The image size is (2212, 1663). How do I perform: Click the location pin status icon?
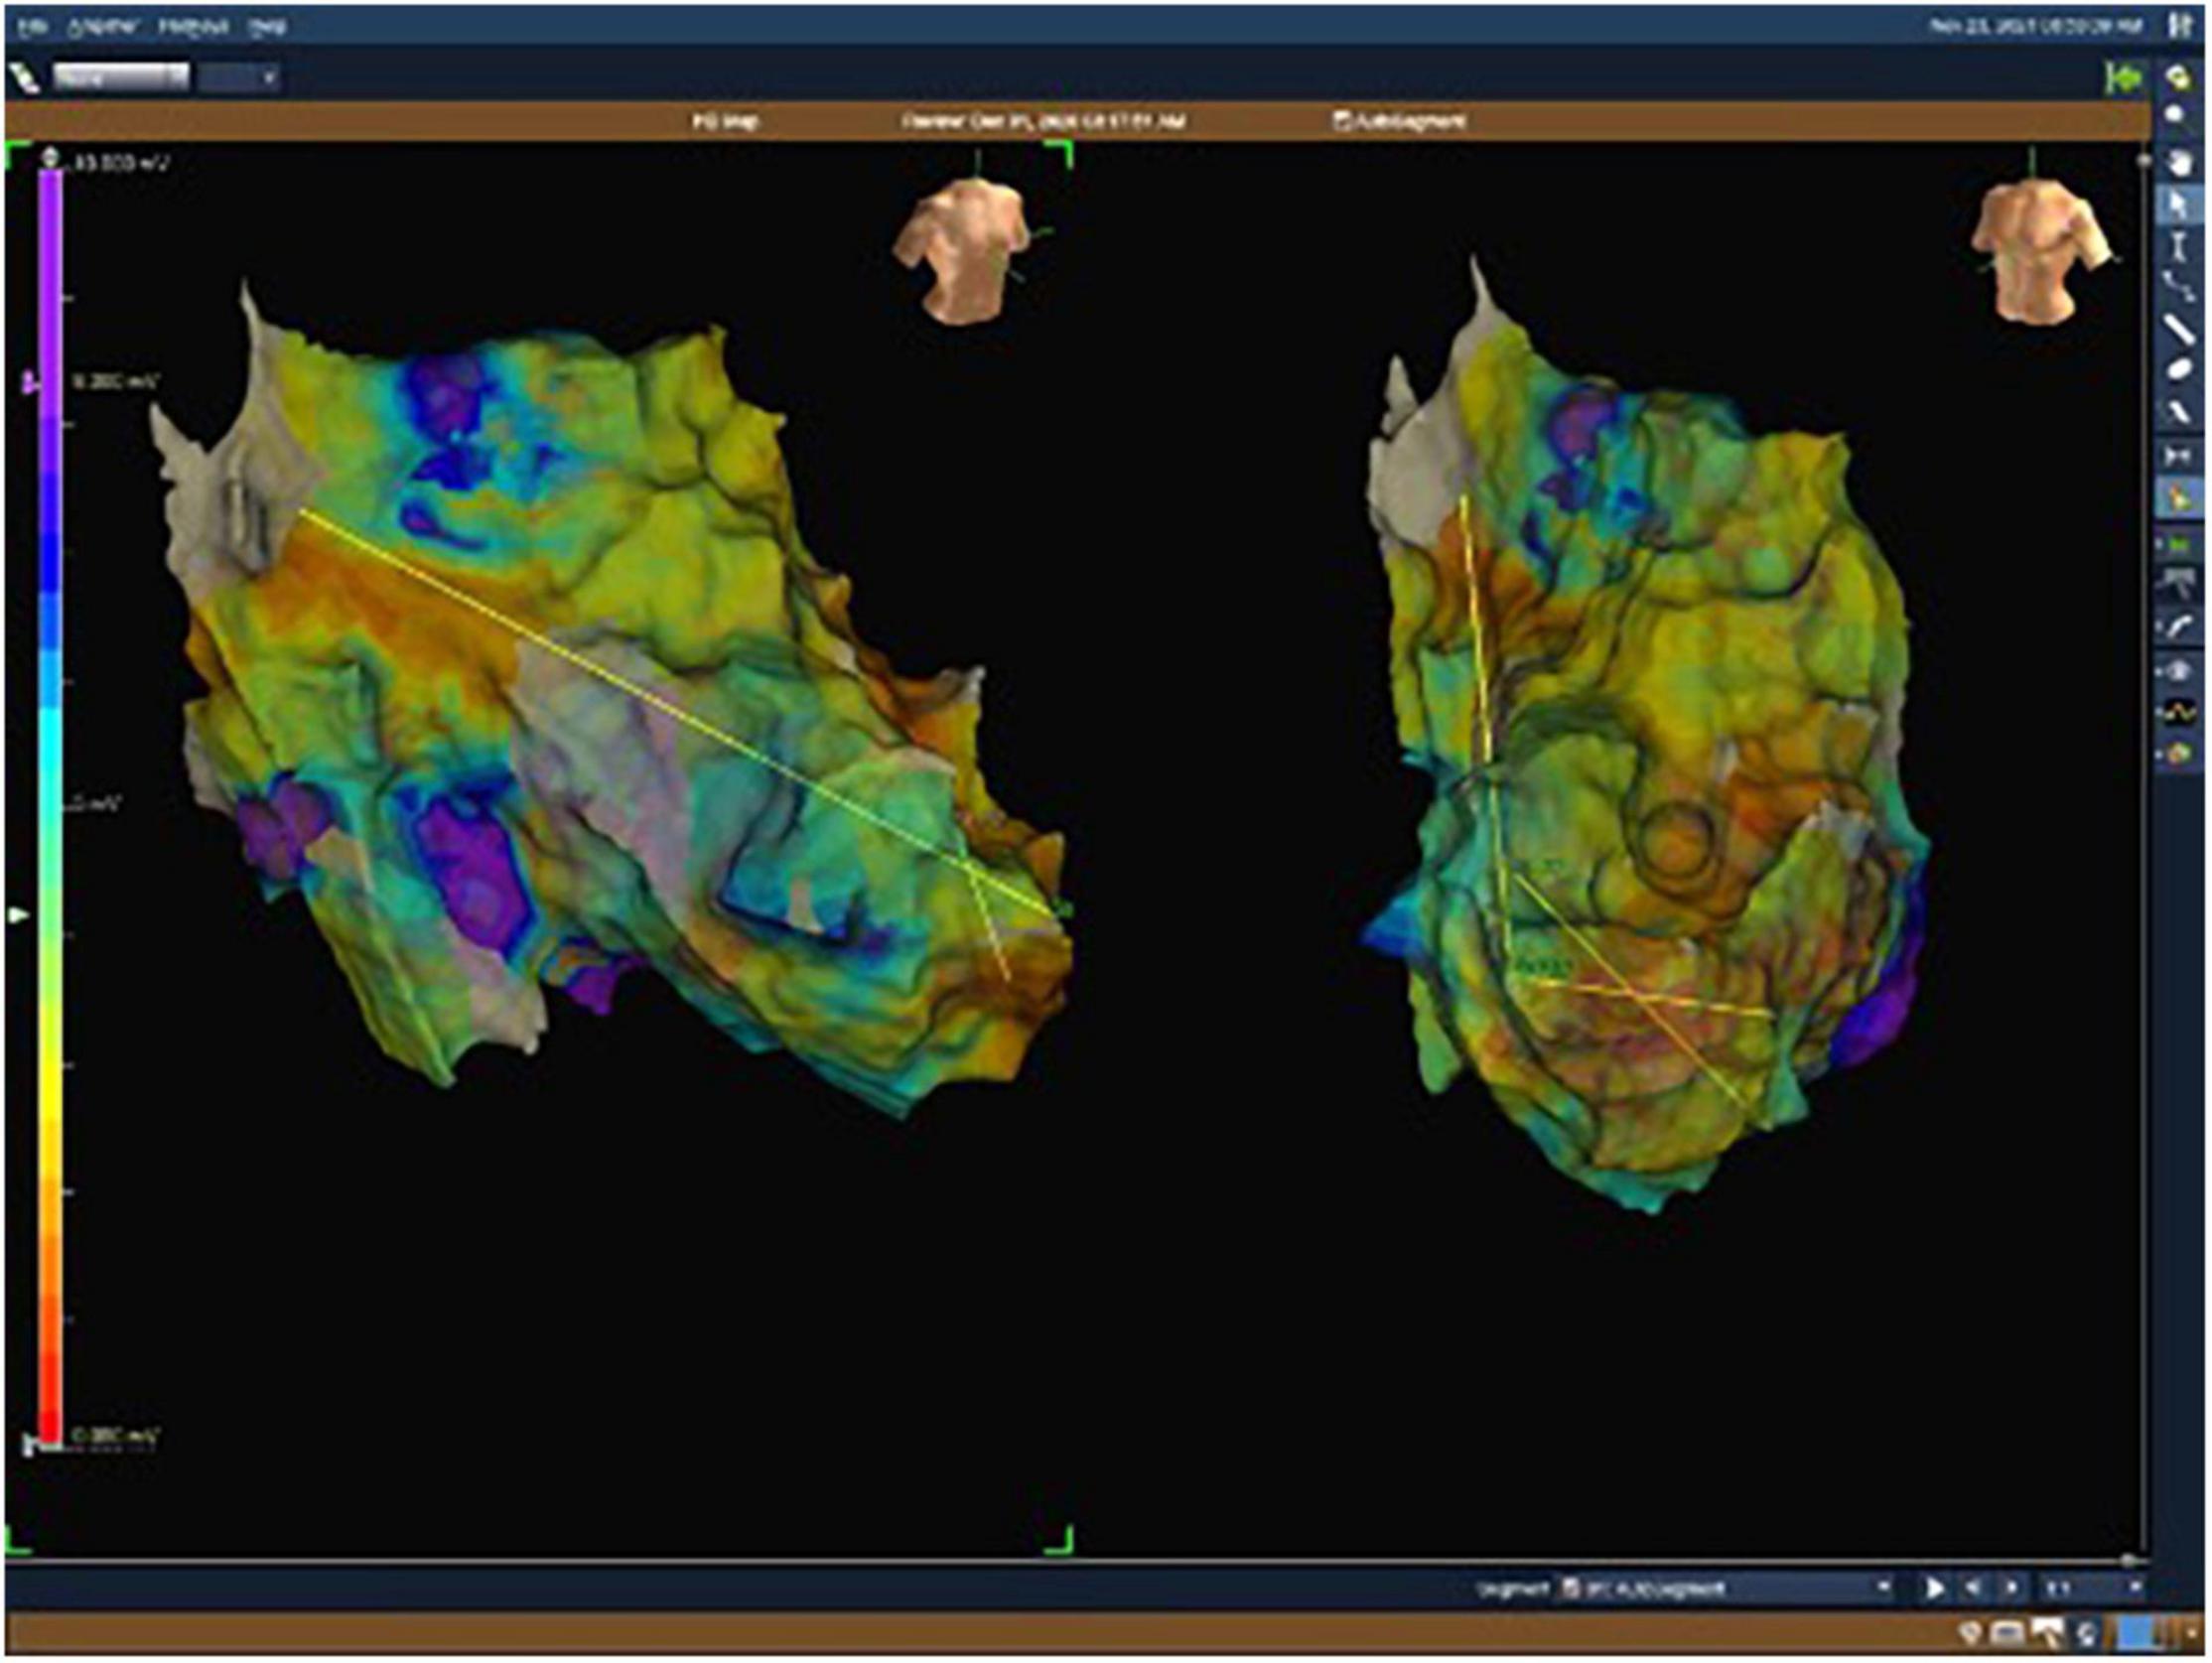(1969, 1636)
